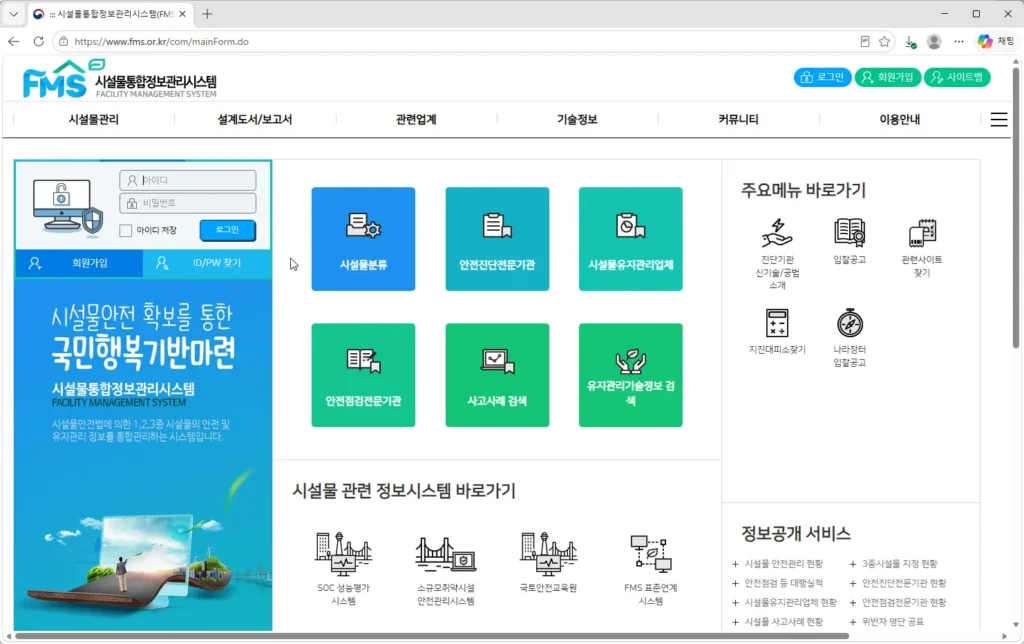
Task: Expand 안전점검전문기관 현황 item
Action: coord(898,602)
